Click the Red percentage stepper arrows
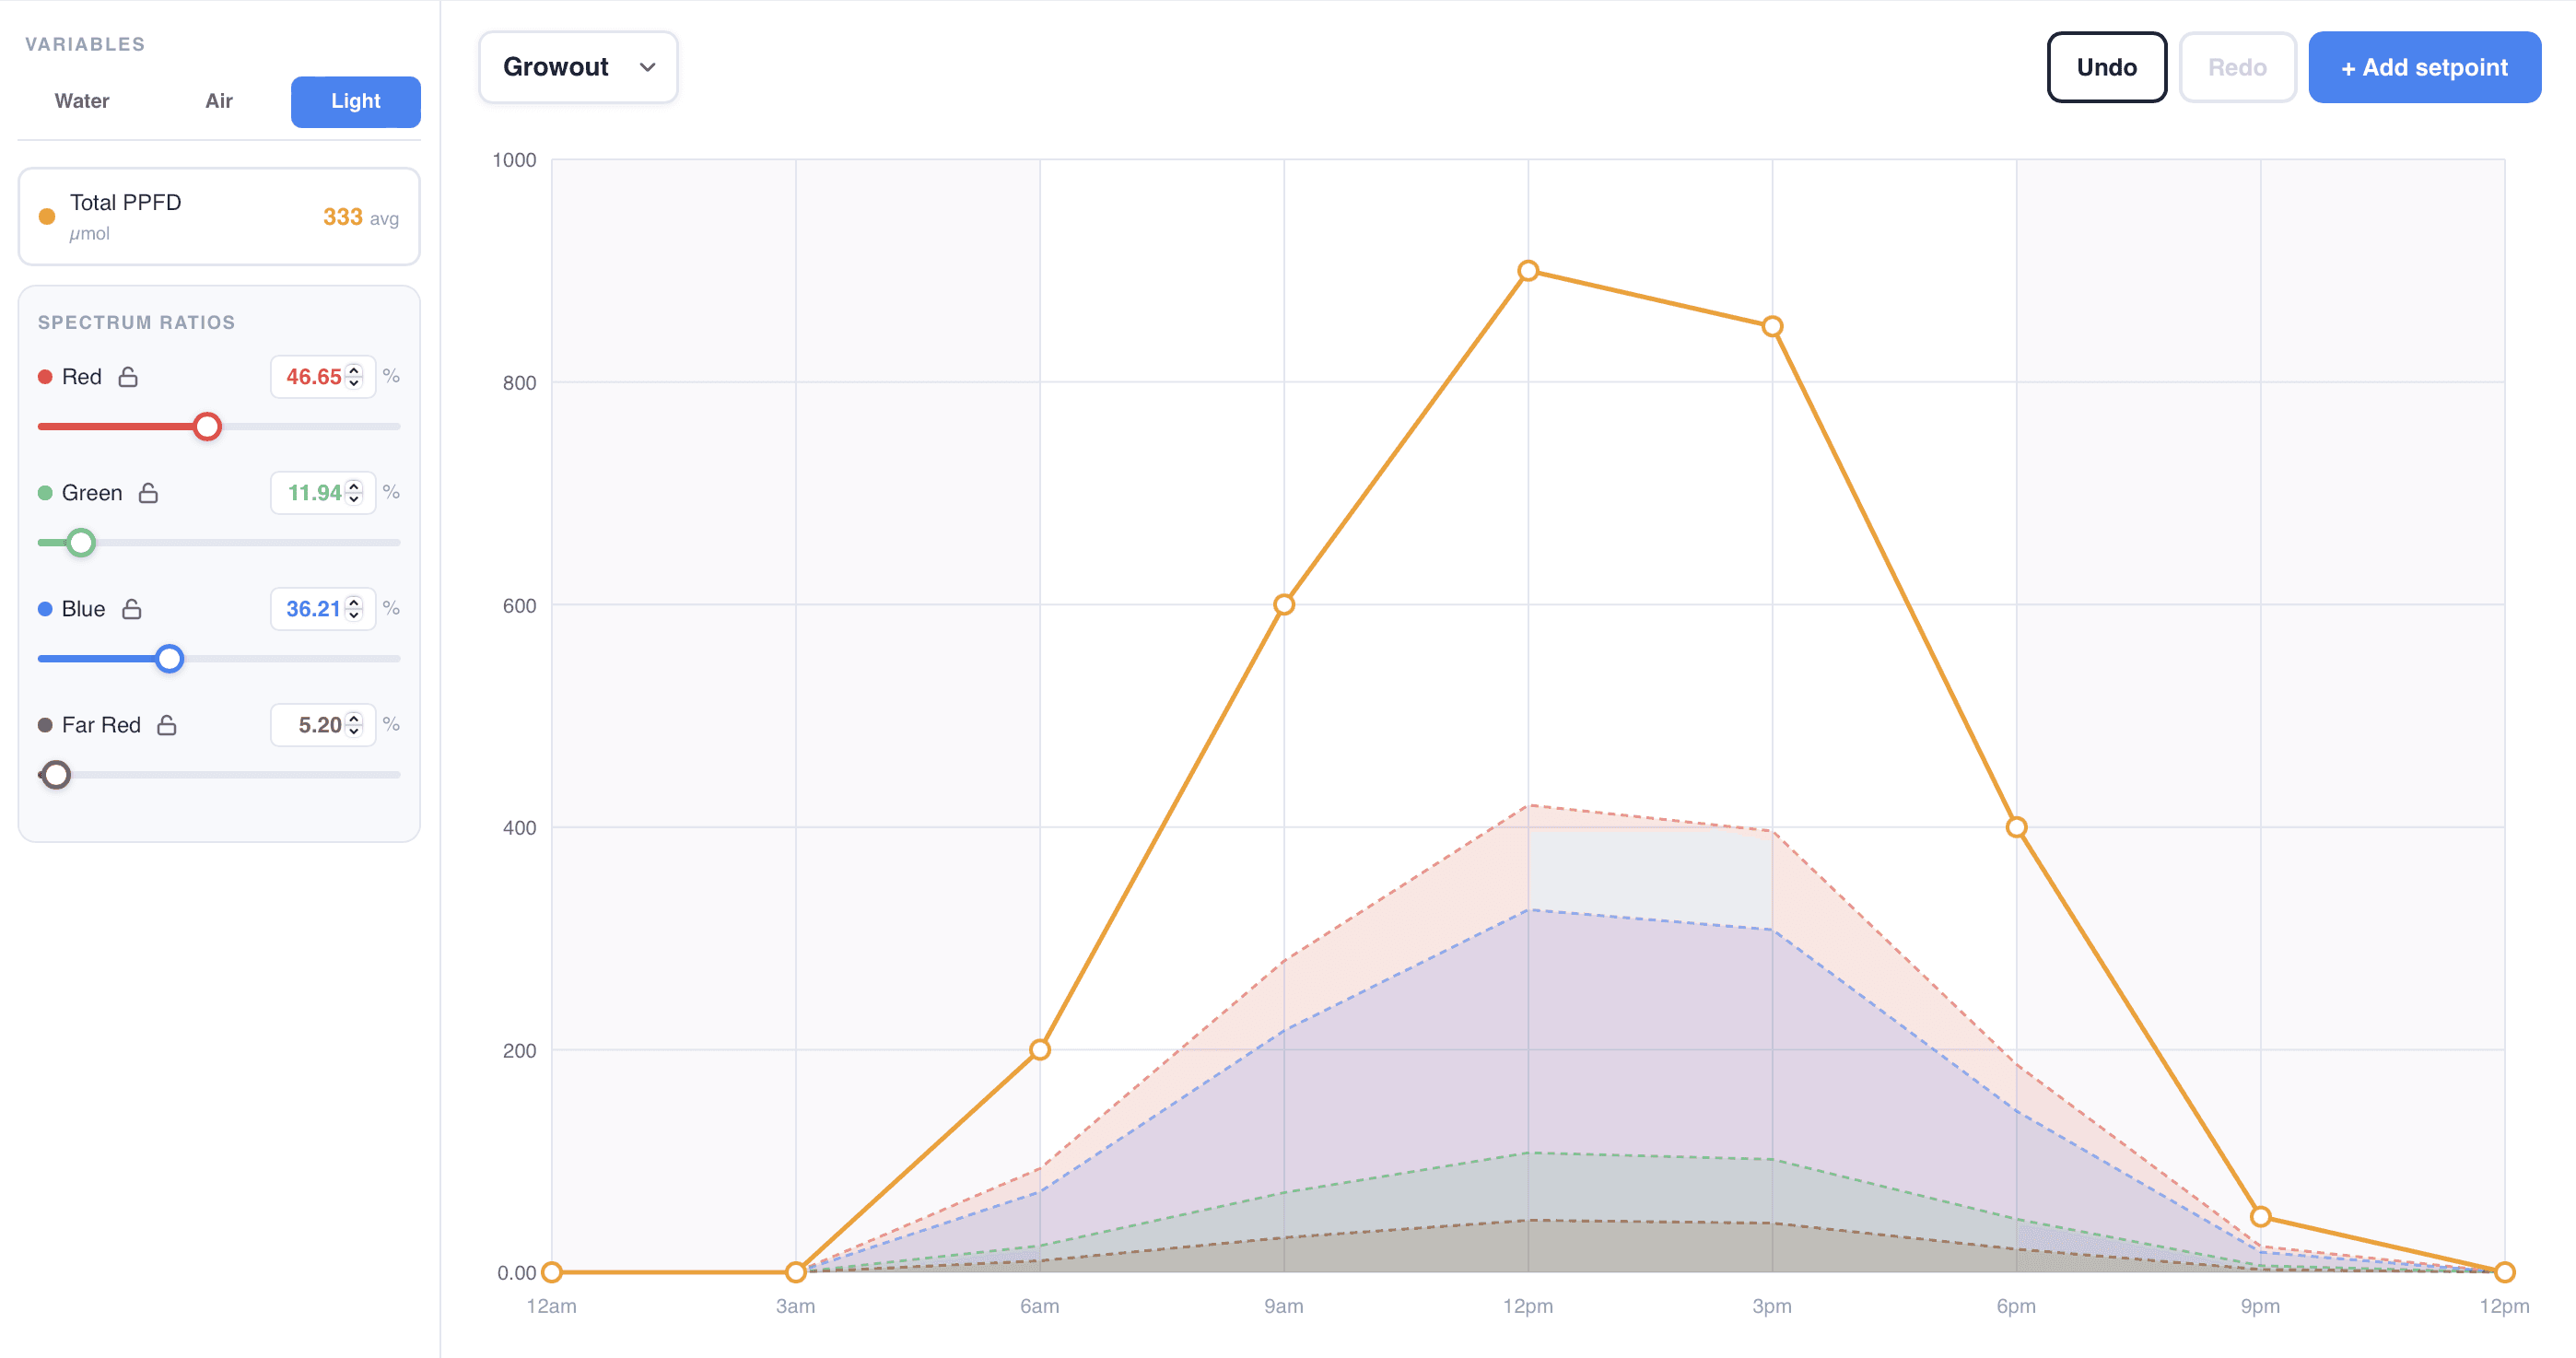The height and width of the screenshot is (1358, 2576). (x=354, y=377)
